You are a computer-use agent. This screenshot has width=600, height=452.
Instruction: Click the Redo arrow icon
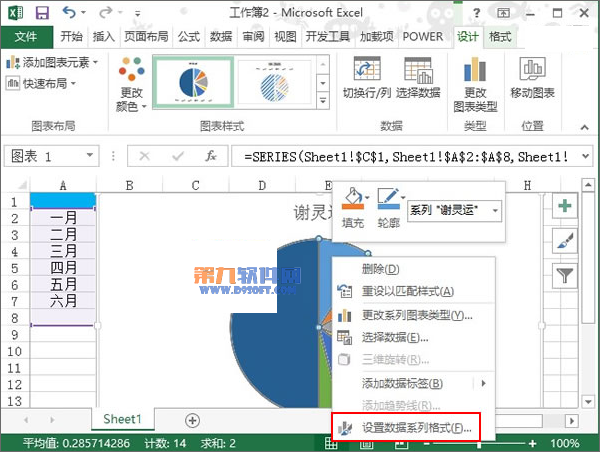[x=105, y=13]
